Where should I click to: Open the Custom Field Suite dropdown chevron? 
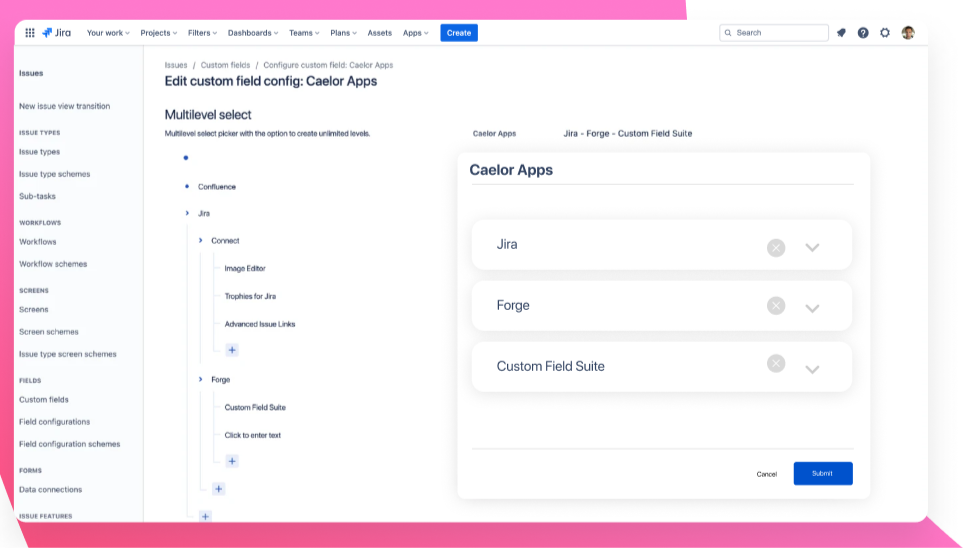[812, 369]
